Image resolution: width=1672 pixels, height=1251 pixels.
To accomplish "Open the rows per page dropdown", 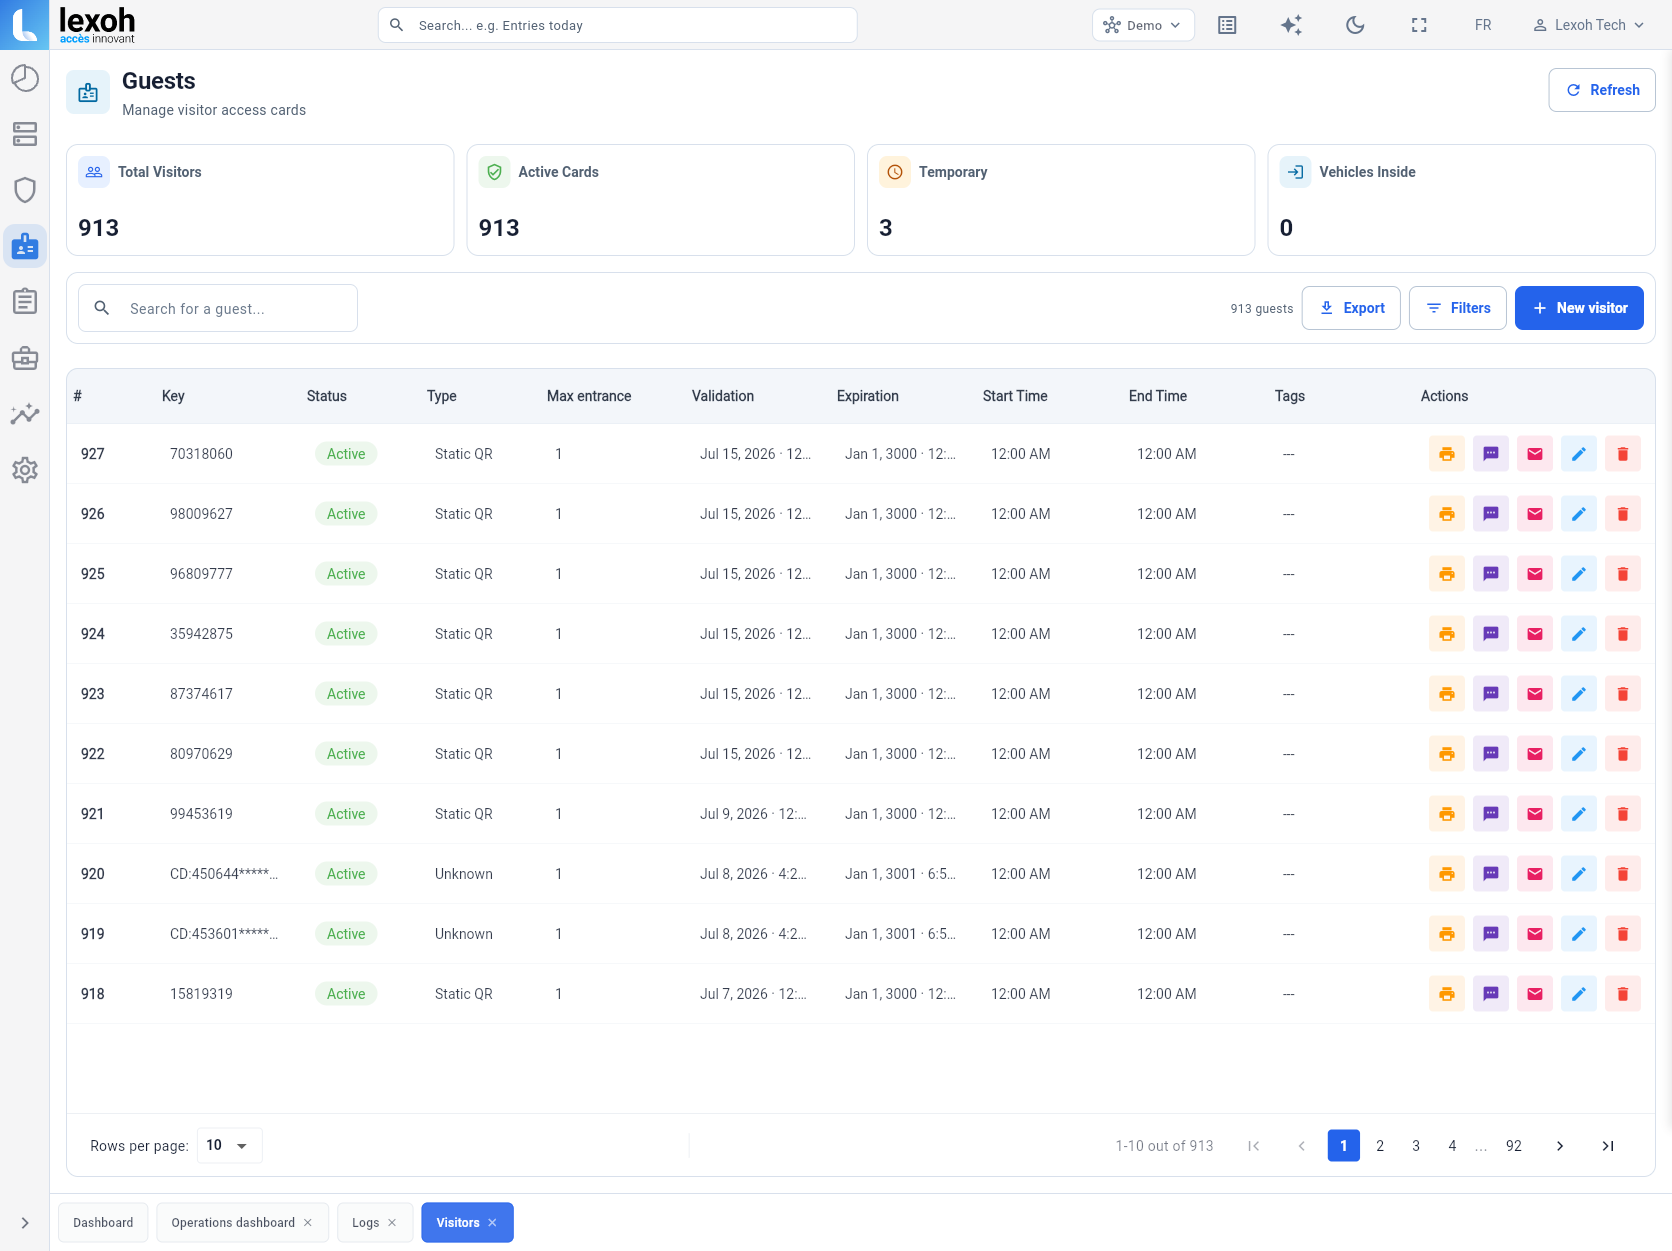I will pos(229,1146).
